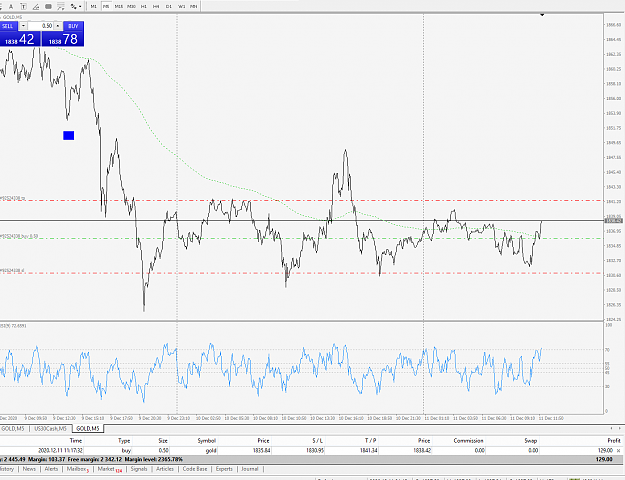
Task: Select the angle or triangle drawing tool
Action: (36, 6)
